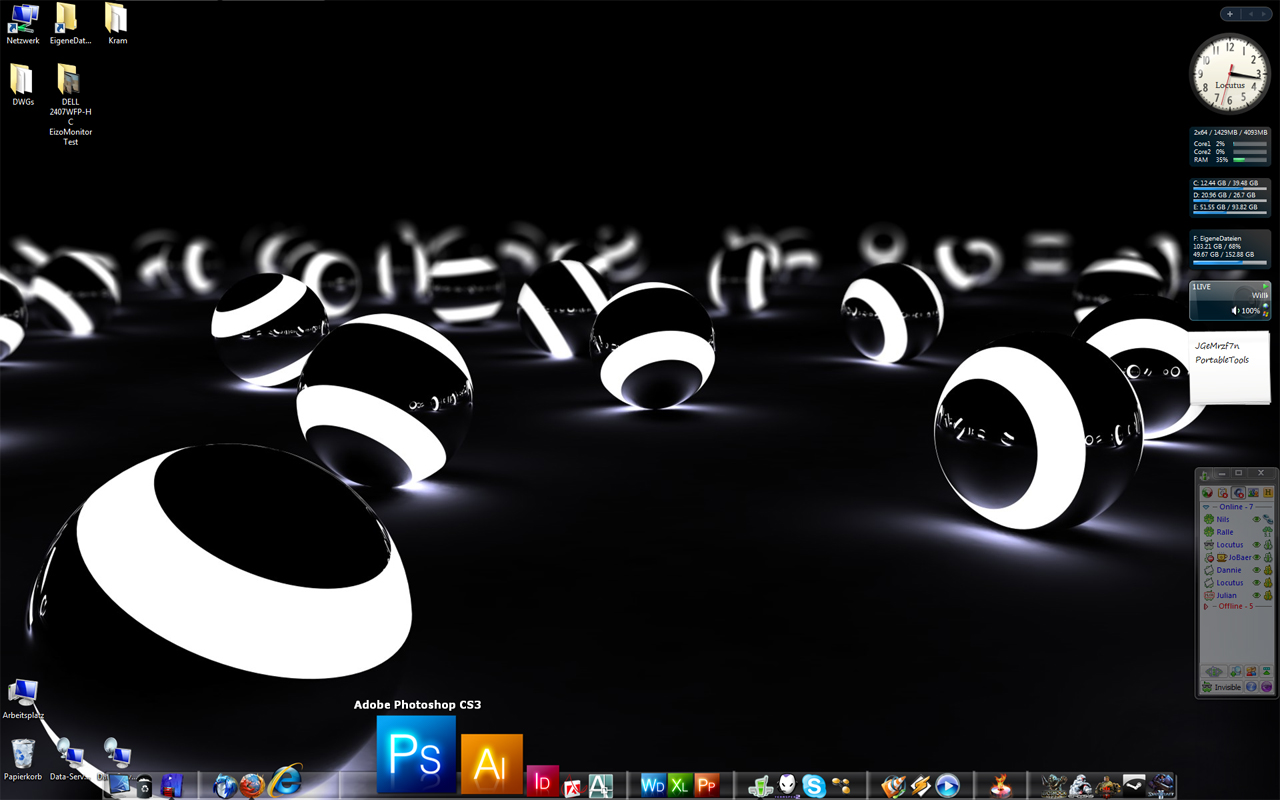Launch Adobe Photoshop CS3 from the dock

click(x=416, y=755)
